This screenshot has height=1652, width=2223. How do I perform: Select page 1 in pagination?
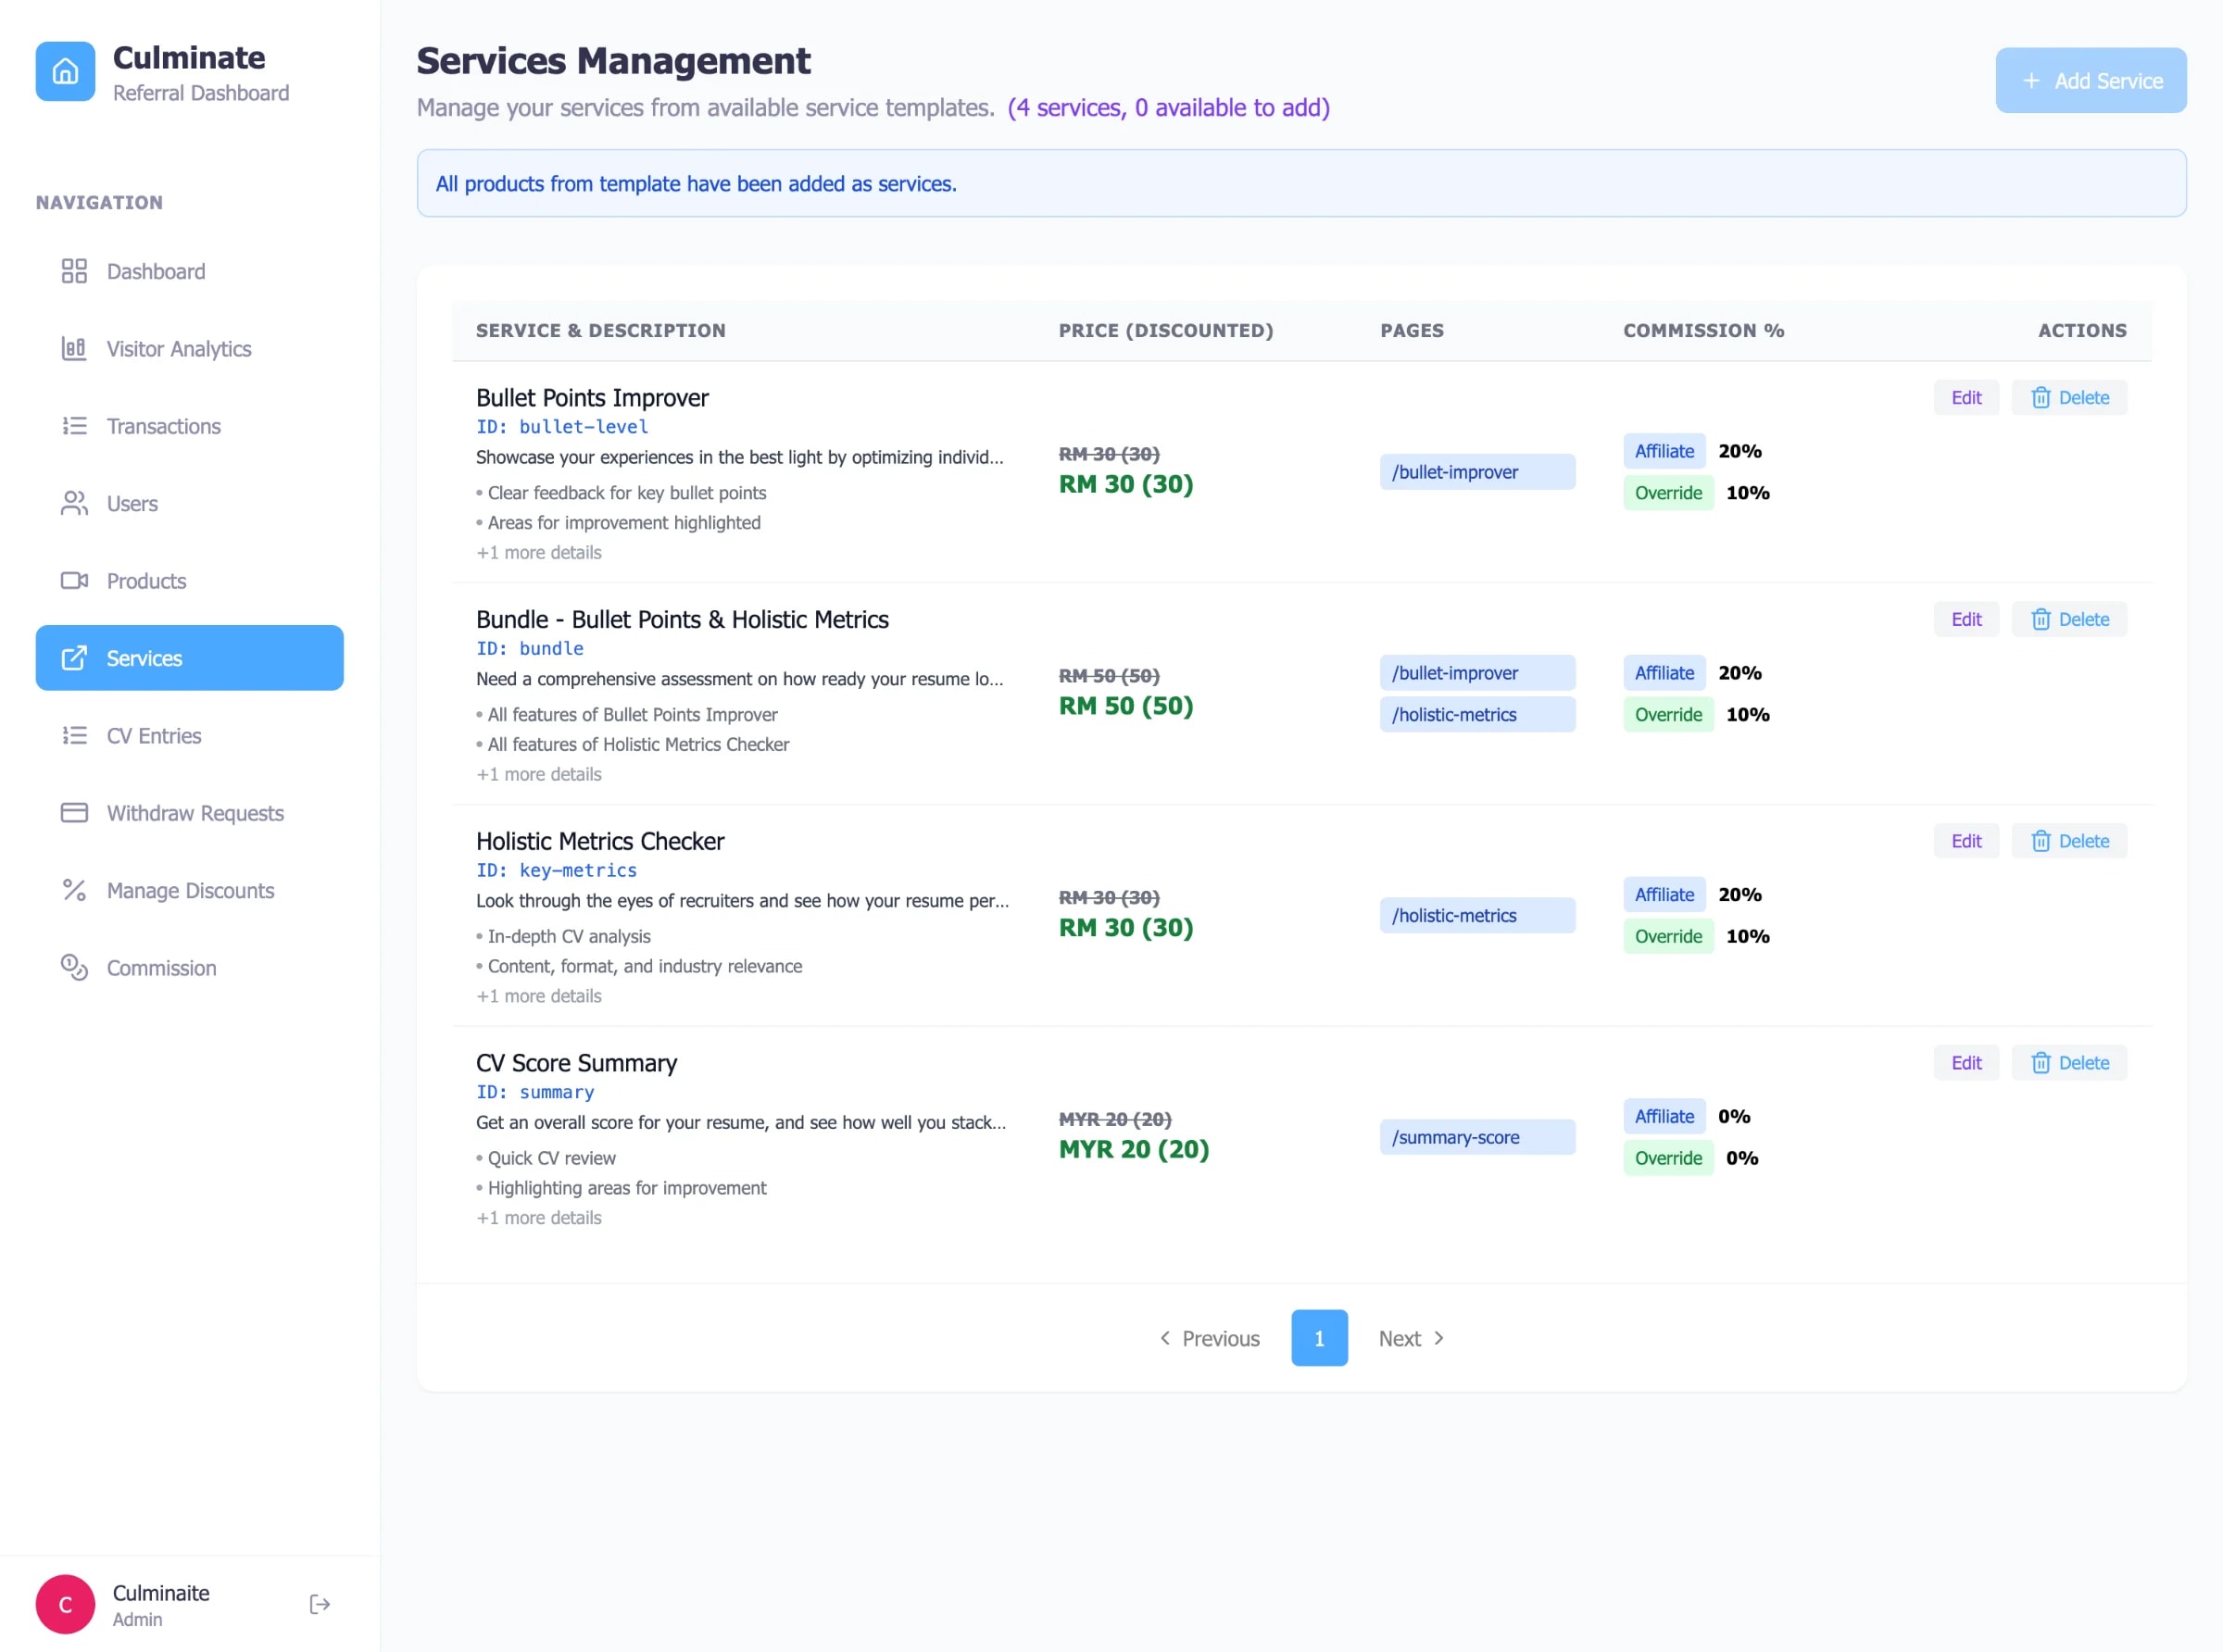[1319, 1338]
